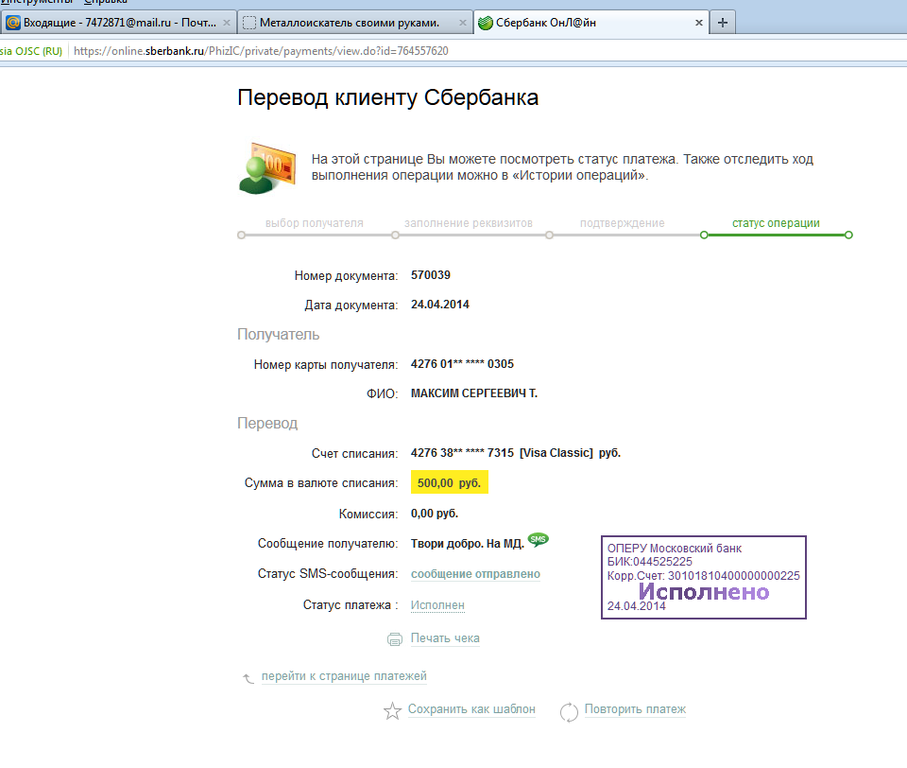Switch to the Mail.ru inbox tab
Screen dimensions: 907x768
118,23
